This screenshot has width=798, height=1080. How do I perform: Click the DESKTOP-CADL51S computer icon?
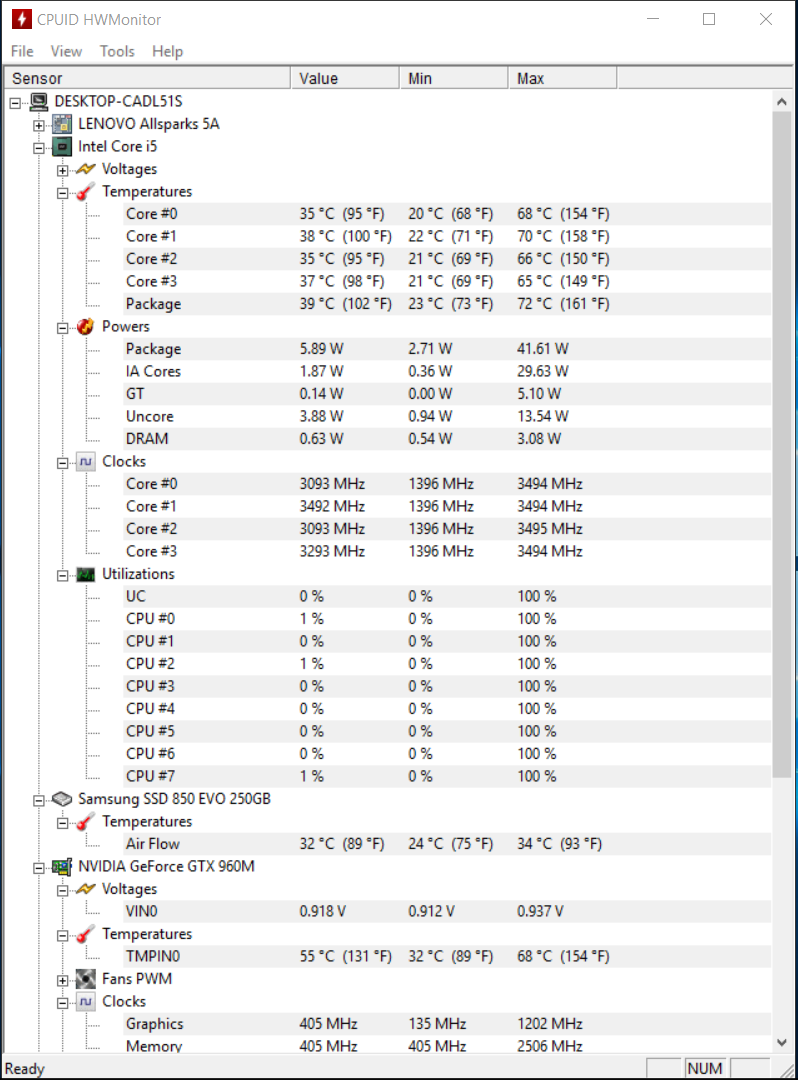39,102
